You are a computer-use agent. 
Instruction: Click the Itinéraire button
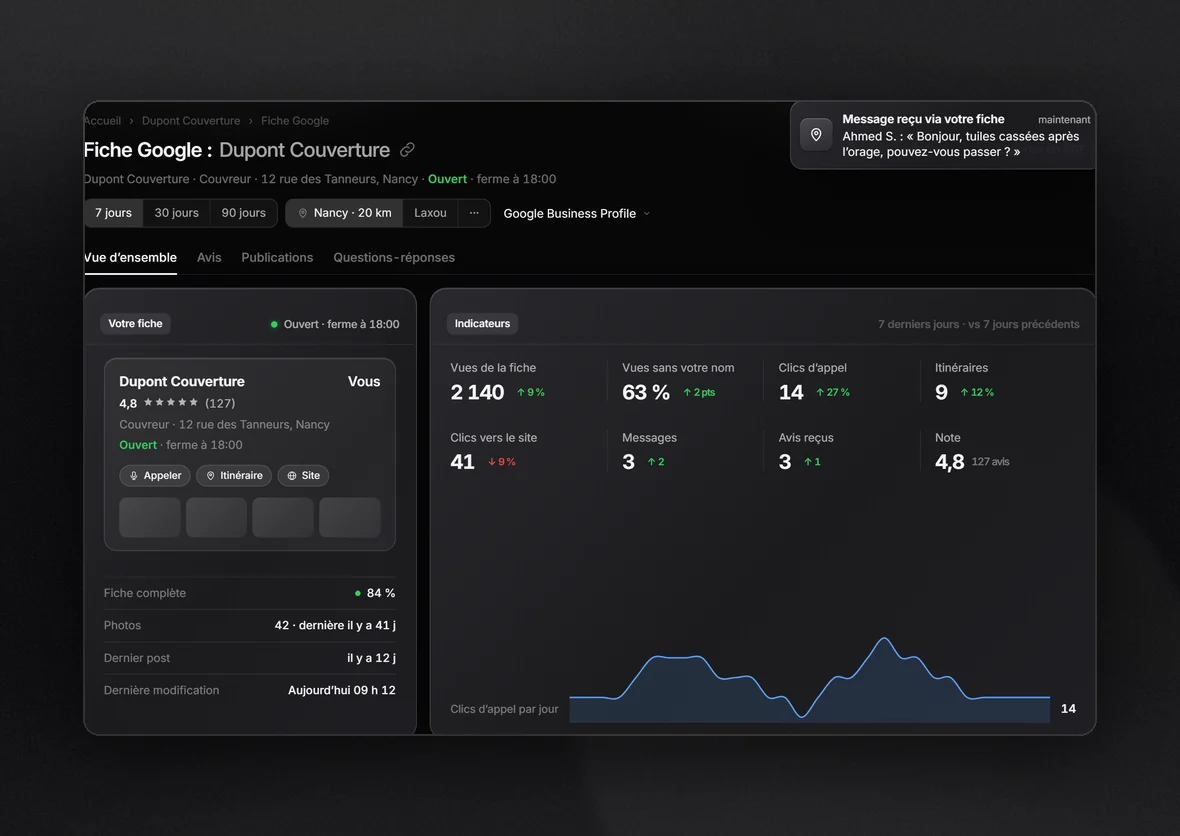pos(234,476)
